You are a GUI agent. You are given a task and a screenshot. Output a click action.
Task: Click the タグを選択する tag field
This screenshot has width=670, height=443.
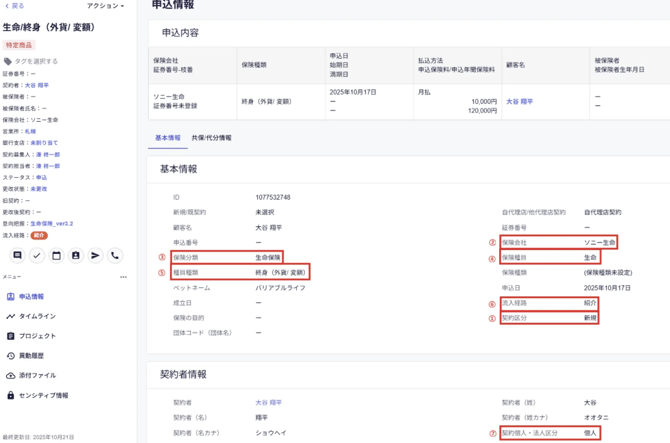pyautogui.click(x=36, y=61)
